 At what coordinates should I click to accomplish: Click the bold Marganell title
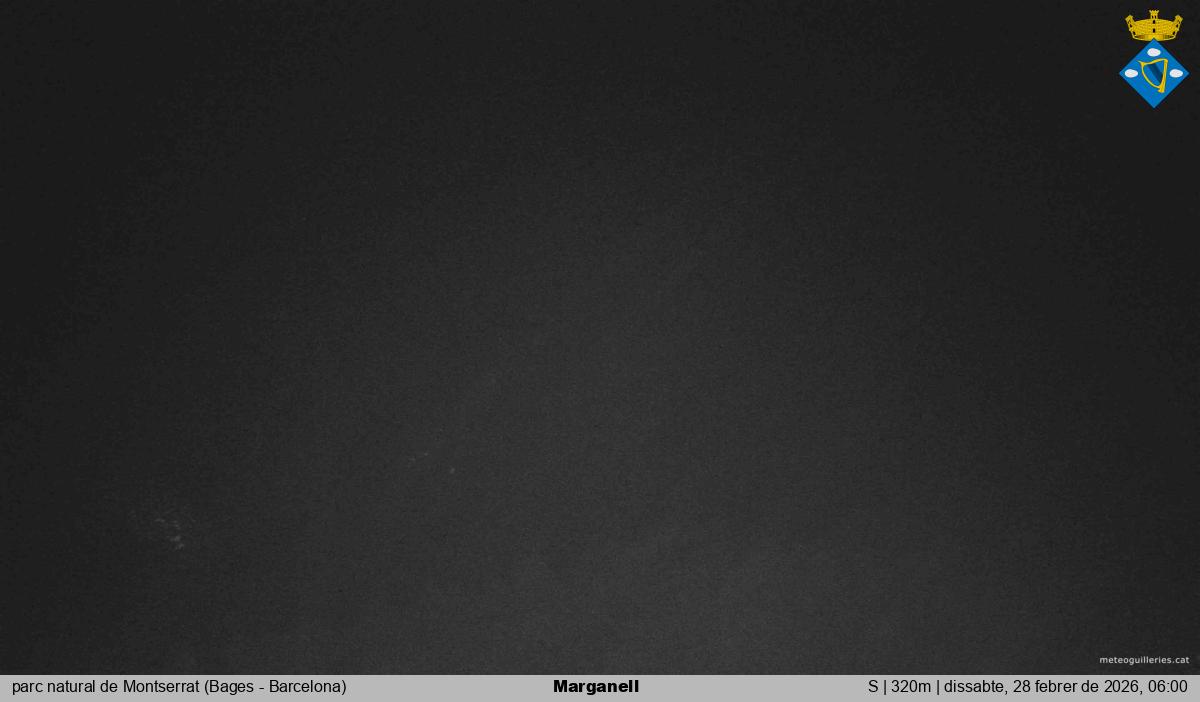tap(595, 687)
